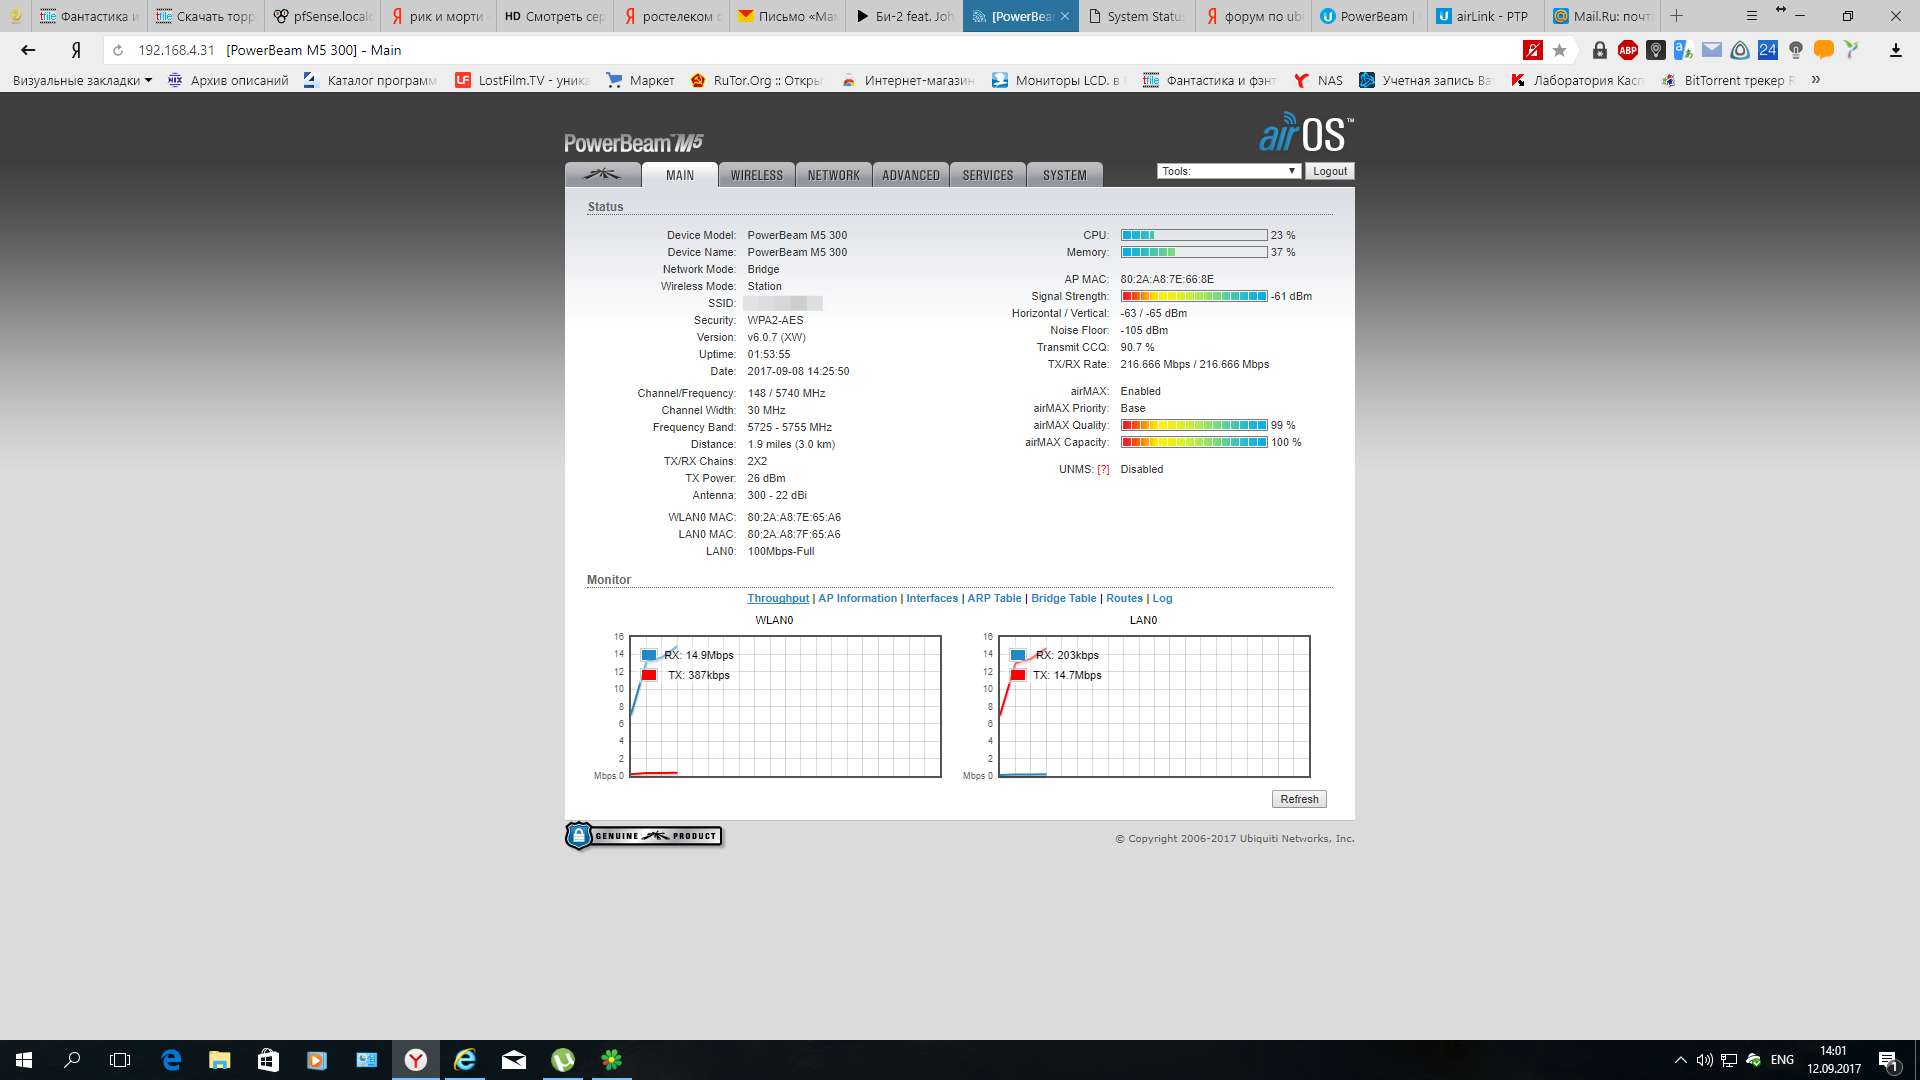Open the volume control in tray
The image size is (1920, 1080).
(1704, 1060)
